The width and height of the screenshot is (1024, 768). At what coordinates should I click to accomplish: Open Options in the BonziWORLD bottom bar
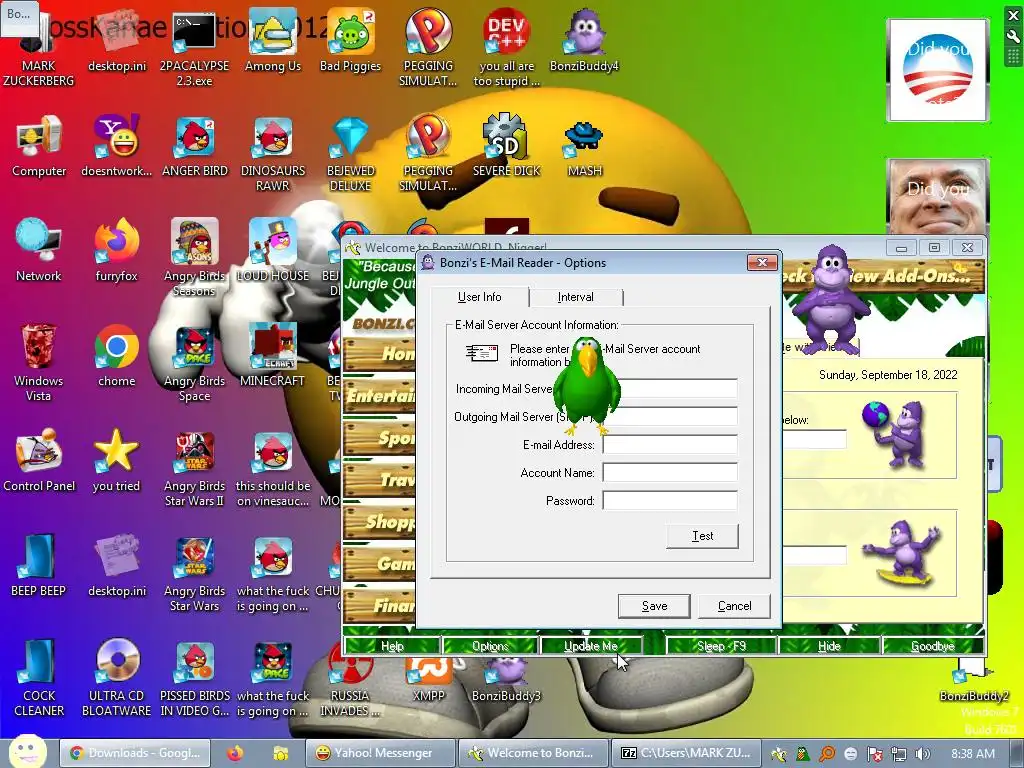490,646
